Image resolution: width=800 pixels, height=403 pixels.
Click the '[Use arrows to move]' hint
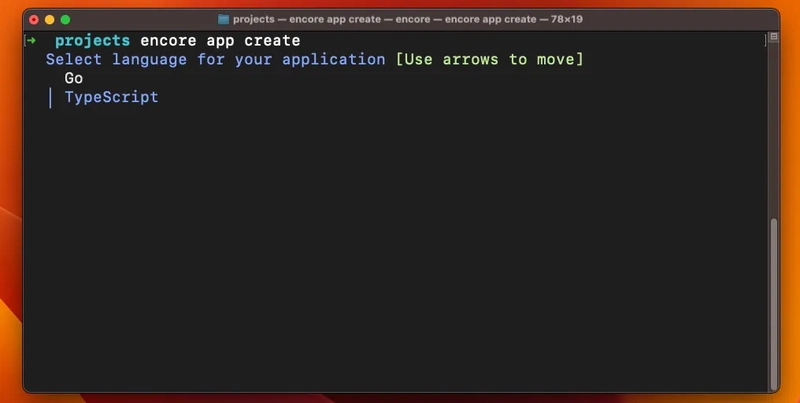[490, 59]
